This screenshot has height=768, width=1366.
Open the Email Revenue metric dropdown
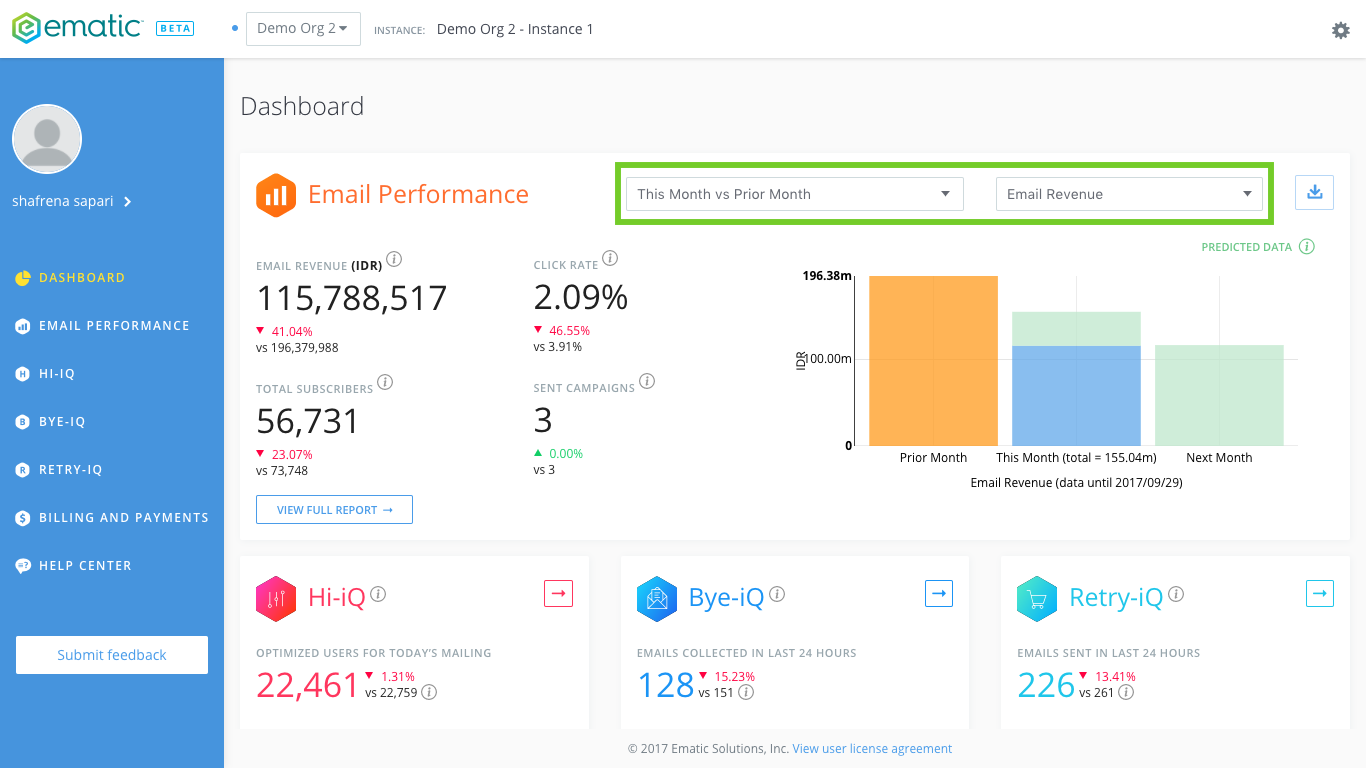[x=1129, y=194]
